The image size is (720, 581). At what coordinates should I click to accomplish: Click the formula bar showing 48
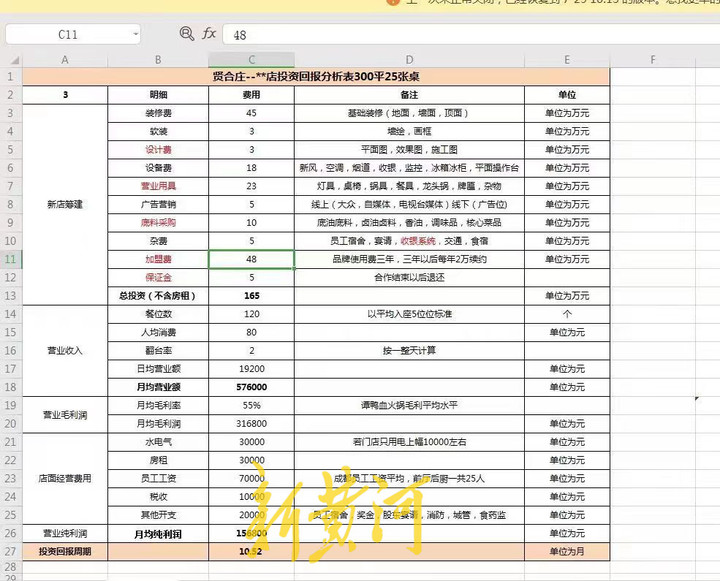471,34
